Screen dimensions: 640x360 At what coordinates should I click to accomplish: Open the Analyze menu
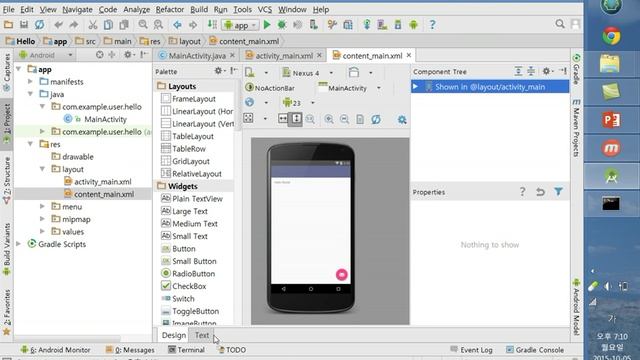point(136,9)
